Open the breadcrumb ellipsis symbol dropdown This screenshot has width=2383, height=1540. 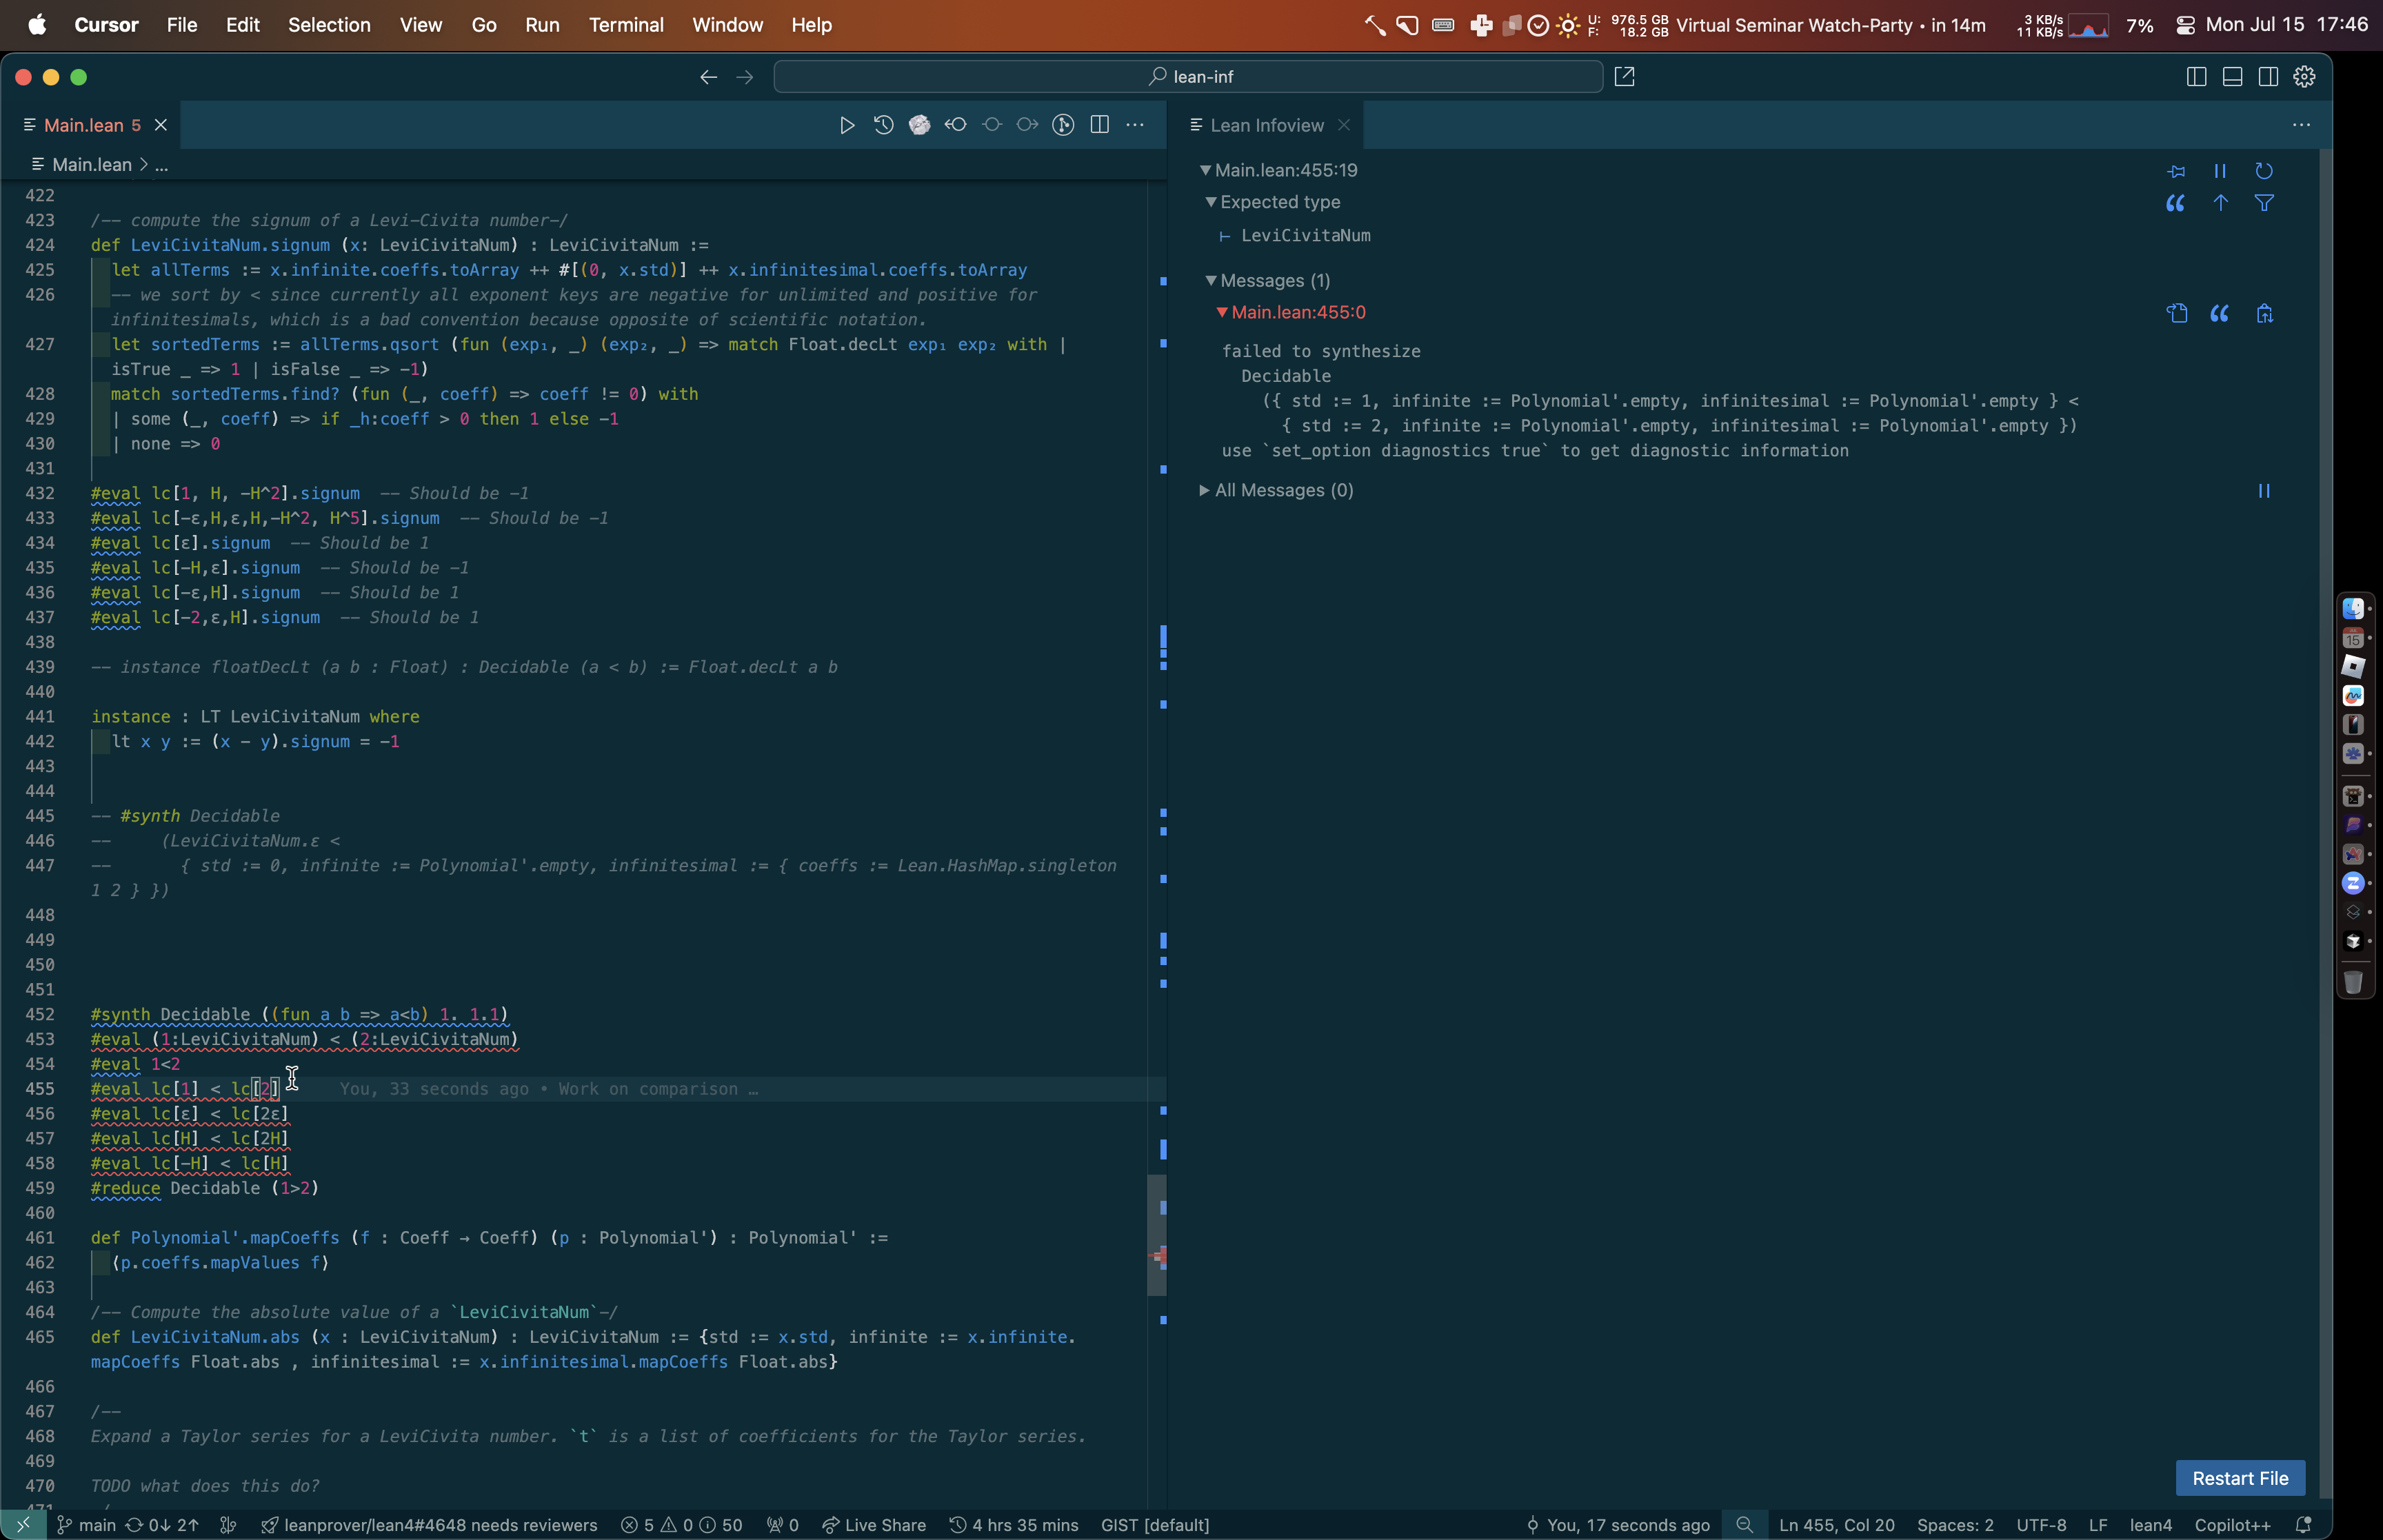tap(161, 165)
